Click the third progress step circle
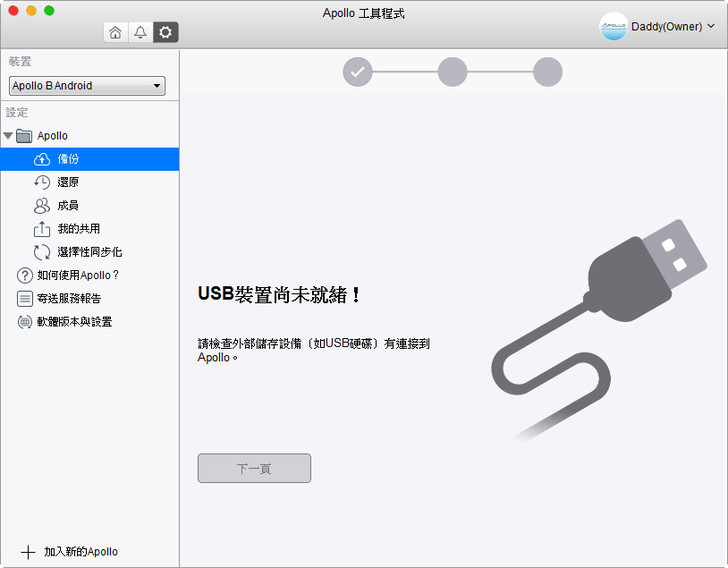The width and height of the screenshot is (728, 568). point(548,72)
